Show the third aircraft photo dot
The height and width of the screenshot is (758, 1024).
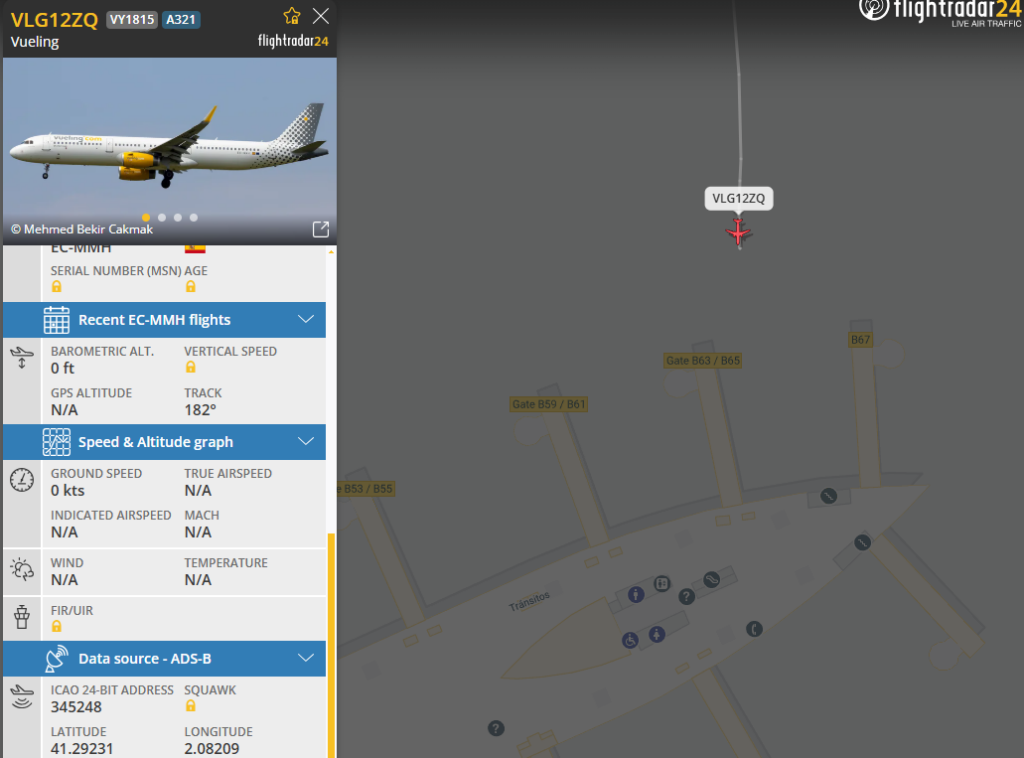pos(178,217)
